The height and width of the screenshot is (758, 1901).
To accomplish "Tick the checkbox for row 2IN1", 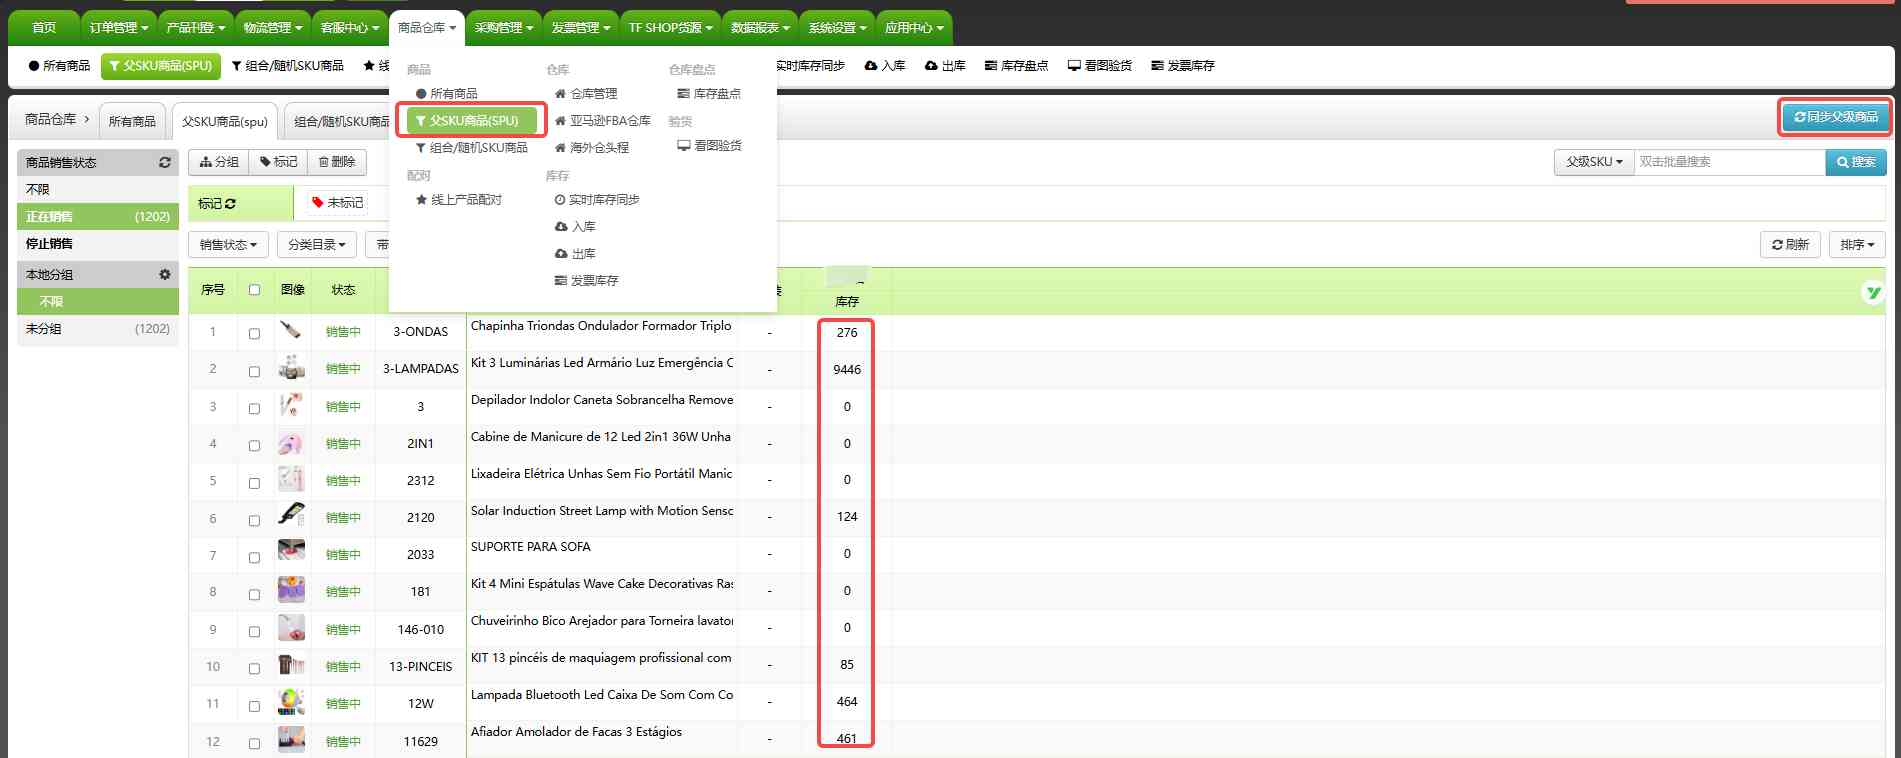I will coord(254,445).
